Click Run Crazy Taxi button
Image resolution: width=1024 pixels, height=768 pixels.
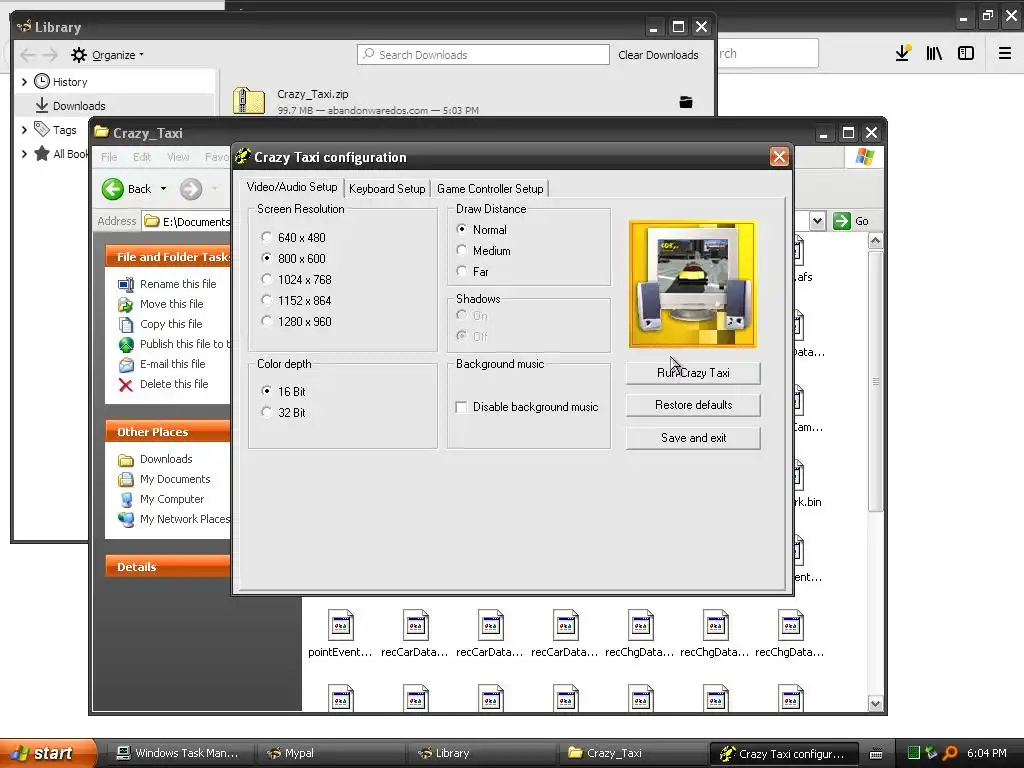(693, 373)
